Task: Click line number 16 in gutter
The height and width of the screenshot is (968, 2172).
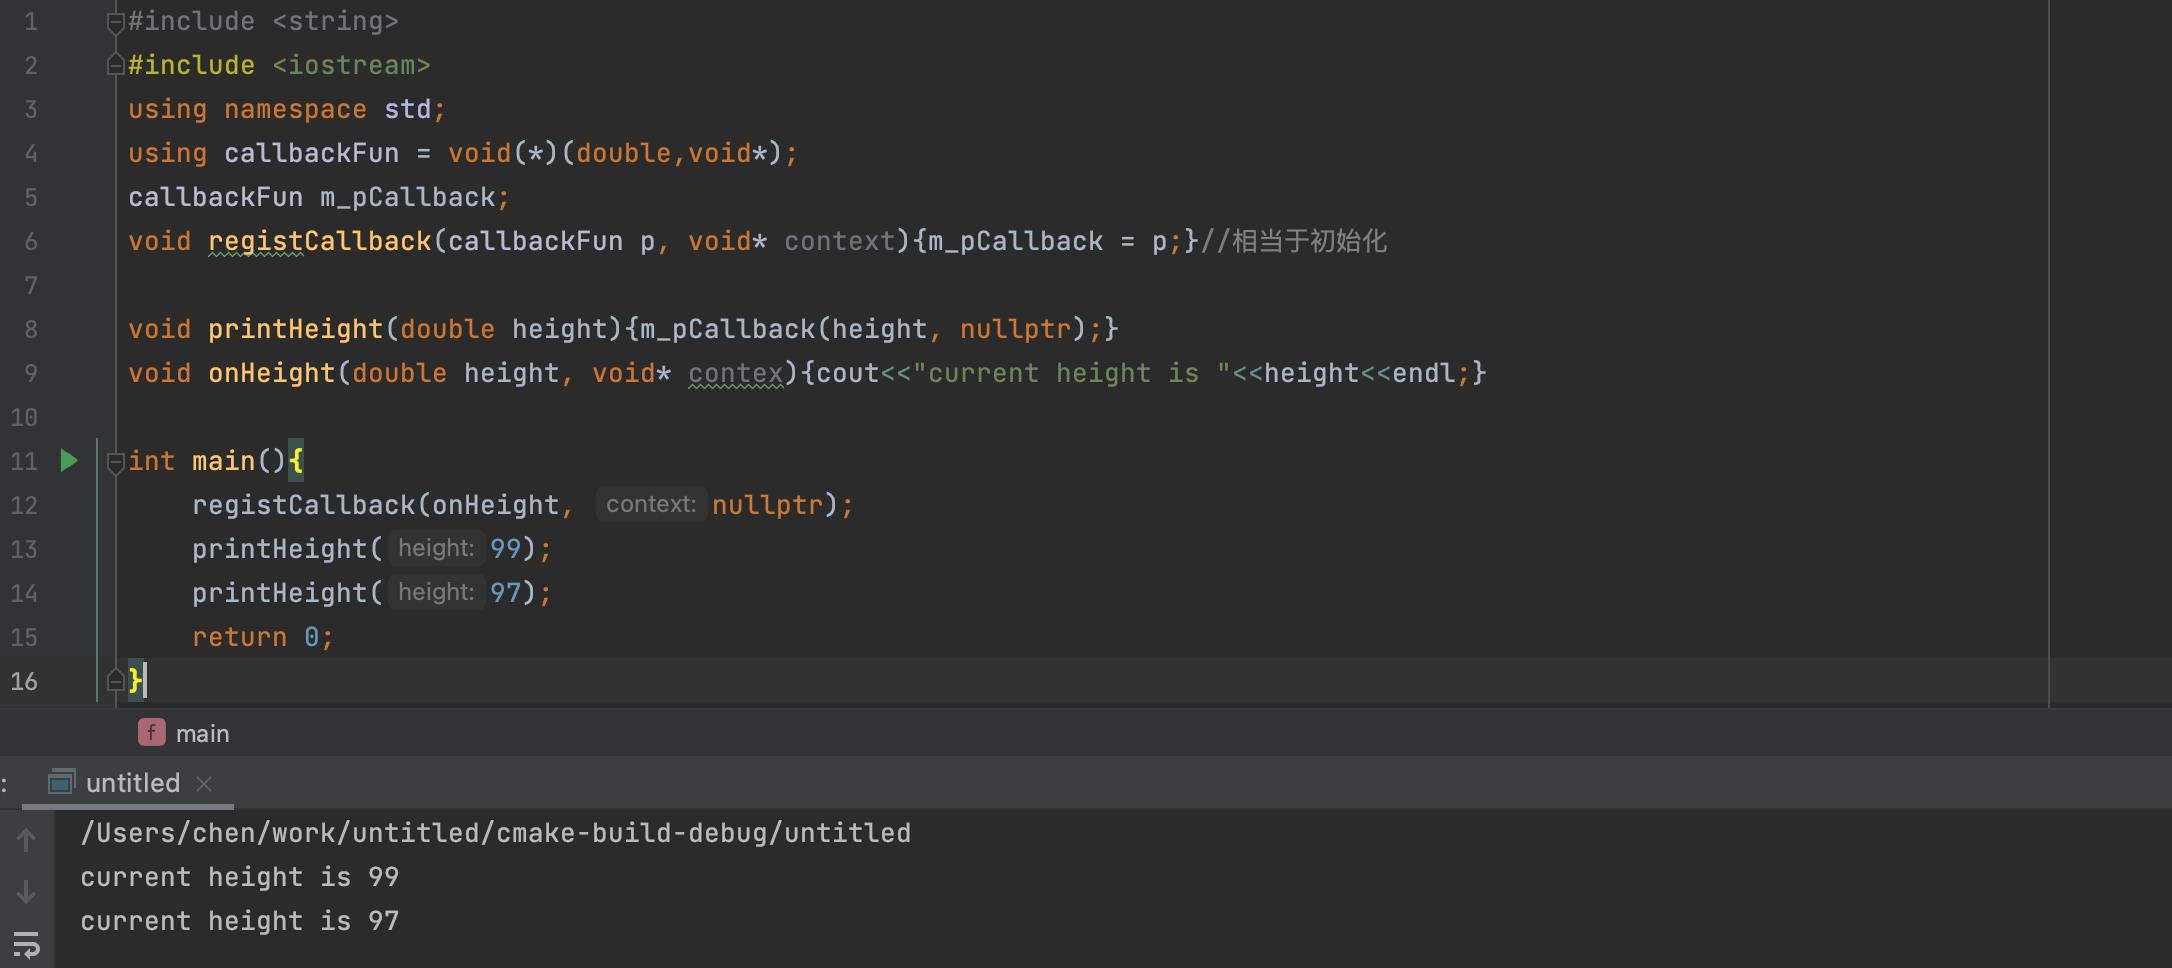Action: 24,682
